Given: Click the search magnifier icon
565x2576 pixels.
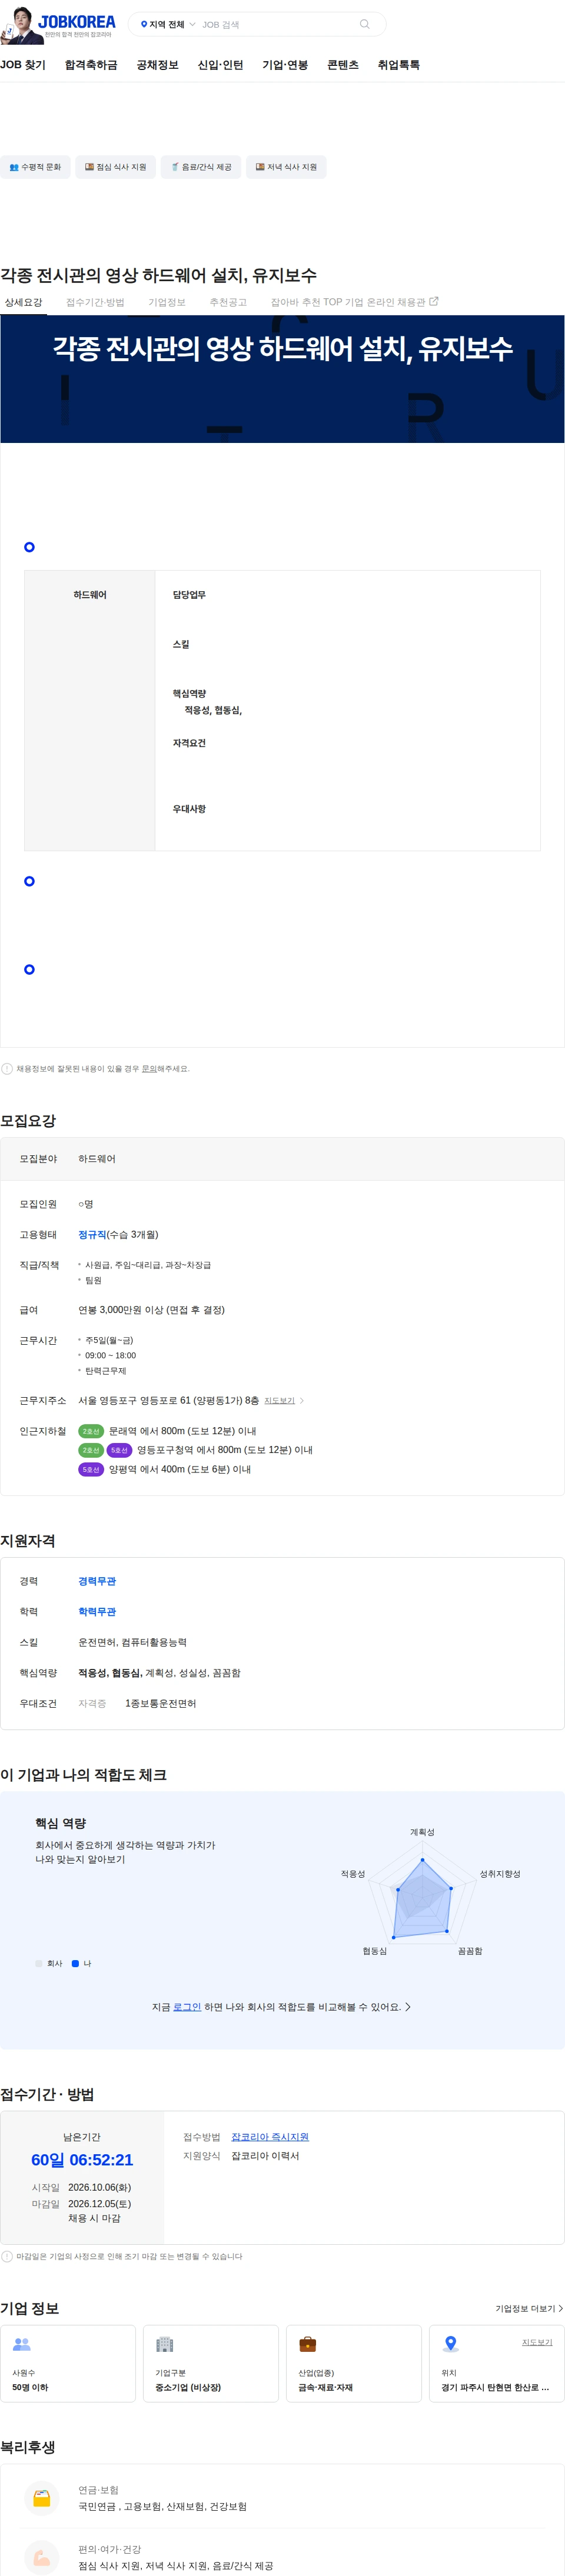Looking at the screenshot, I should 364,24.
